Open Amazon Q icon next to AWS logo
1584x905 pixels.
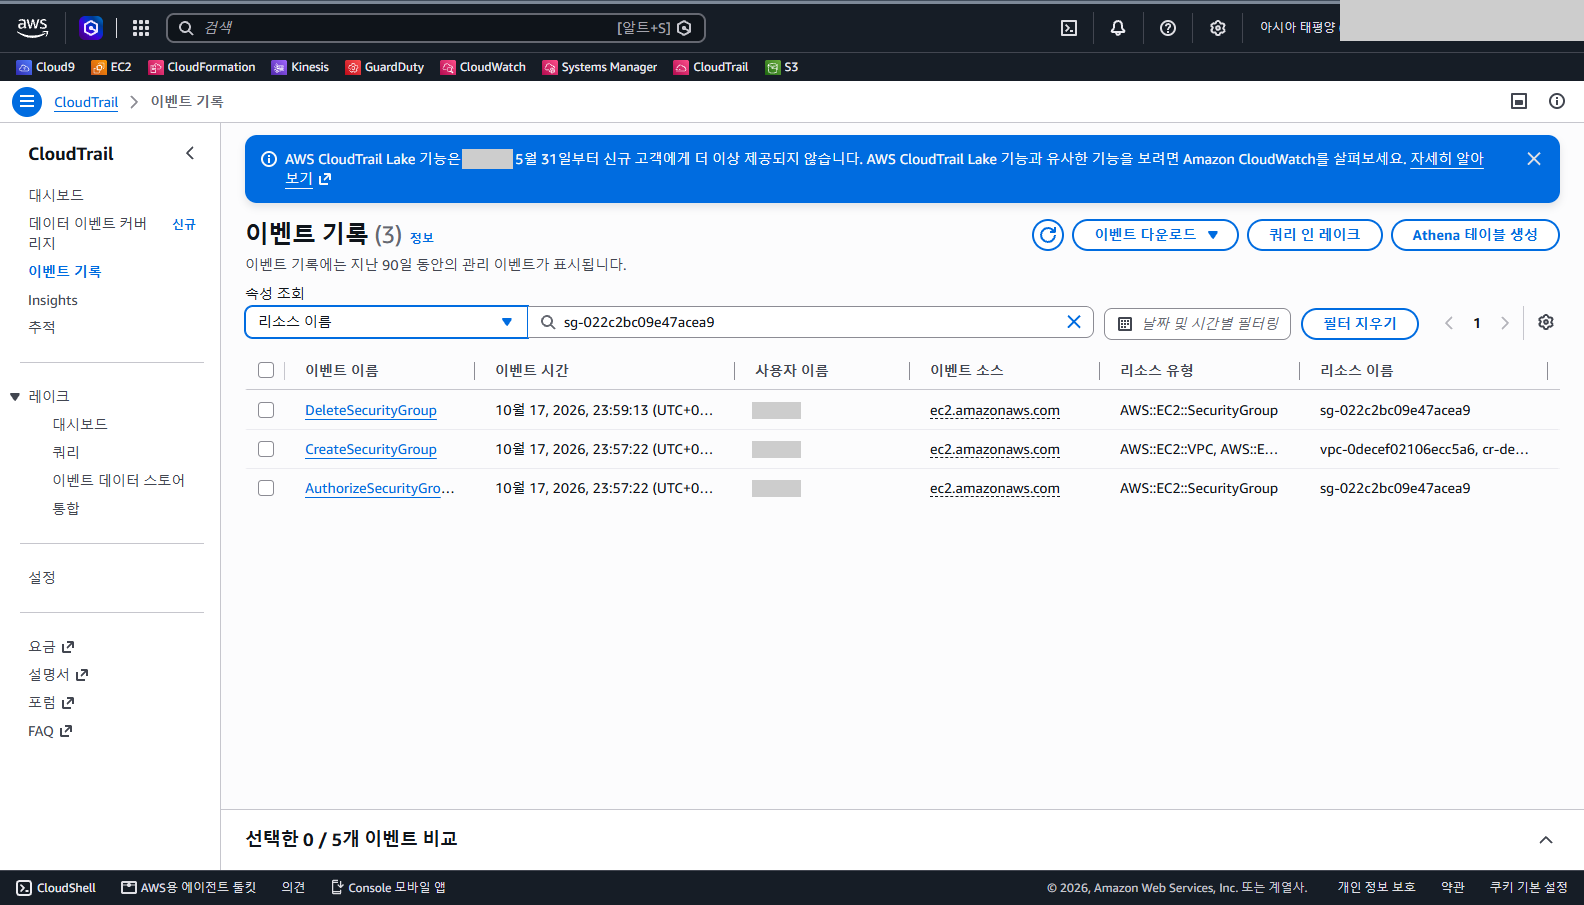pyautogui.click(x=91, y=28)
